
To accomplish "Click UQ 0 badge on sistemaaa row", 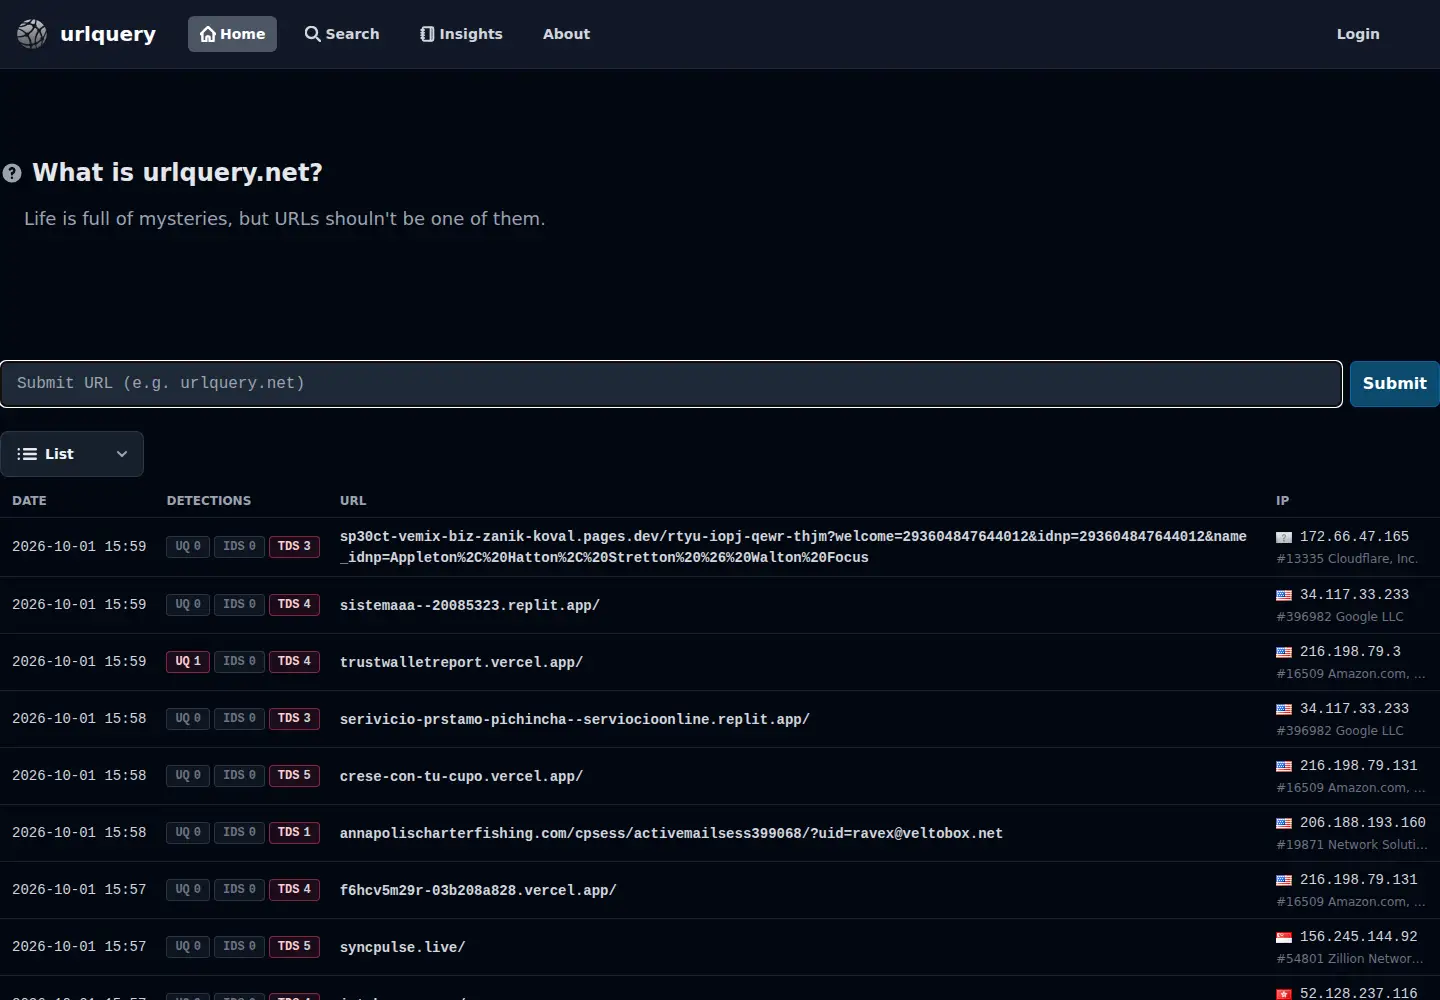I will coord(188,605).
